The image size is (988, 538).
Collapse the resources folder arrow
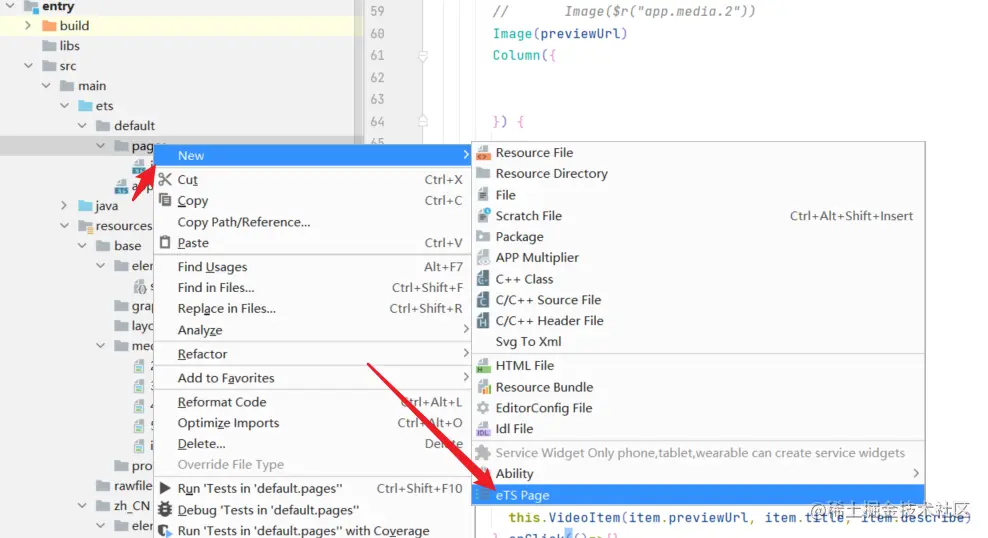coord(64,226)
